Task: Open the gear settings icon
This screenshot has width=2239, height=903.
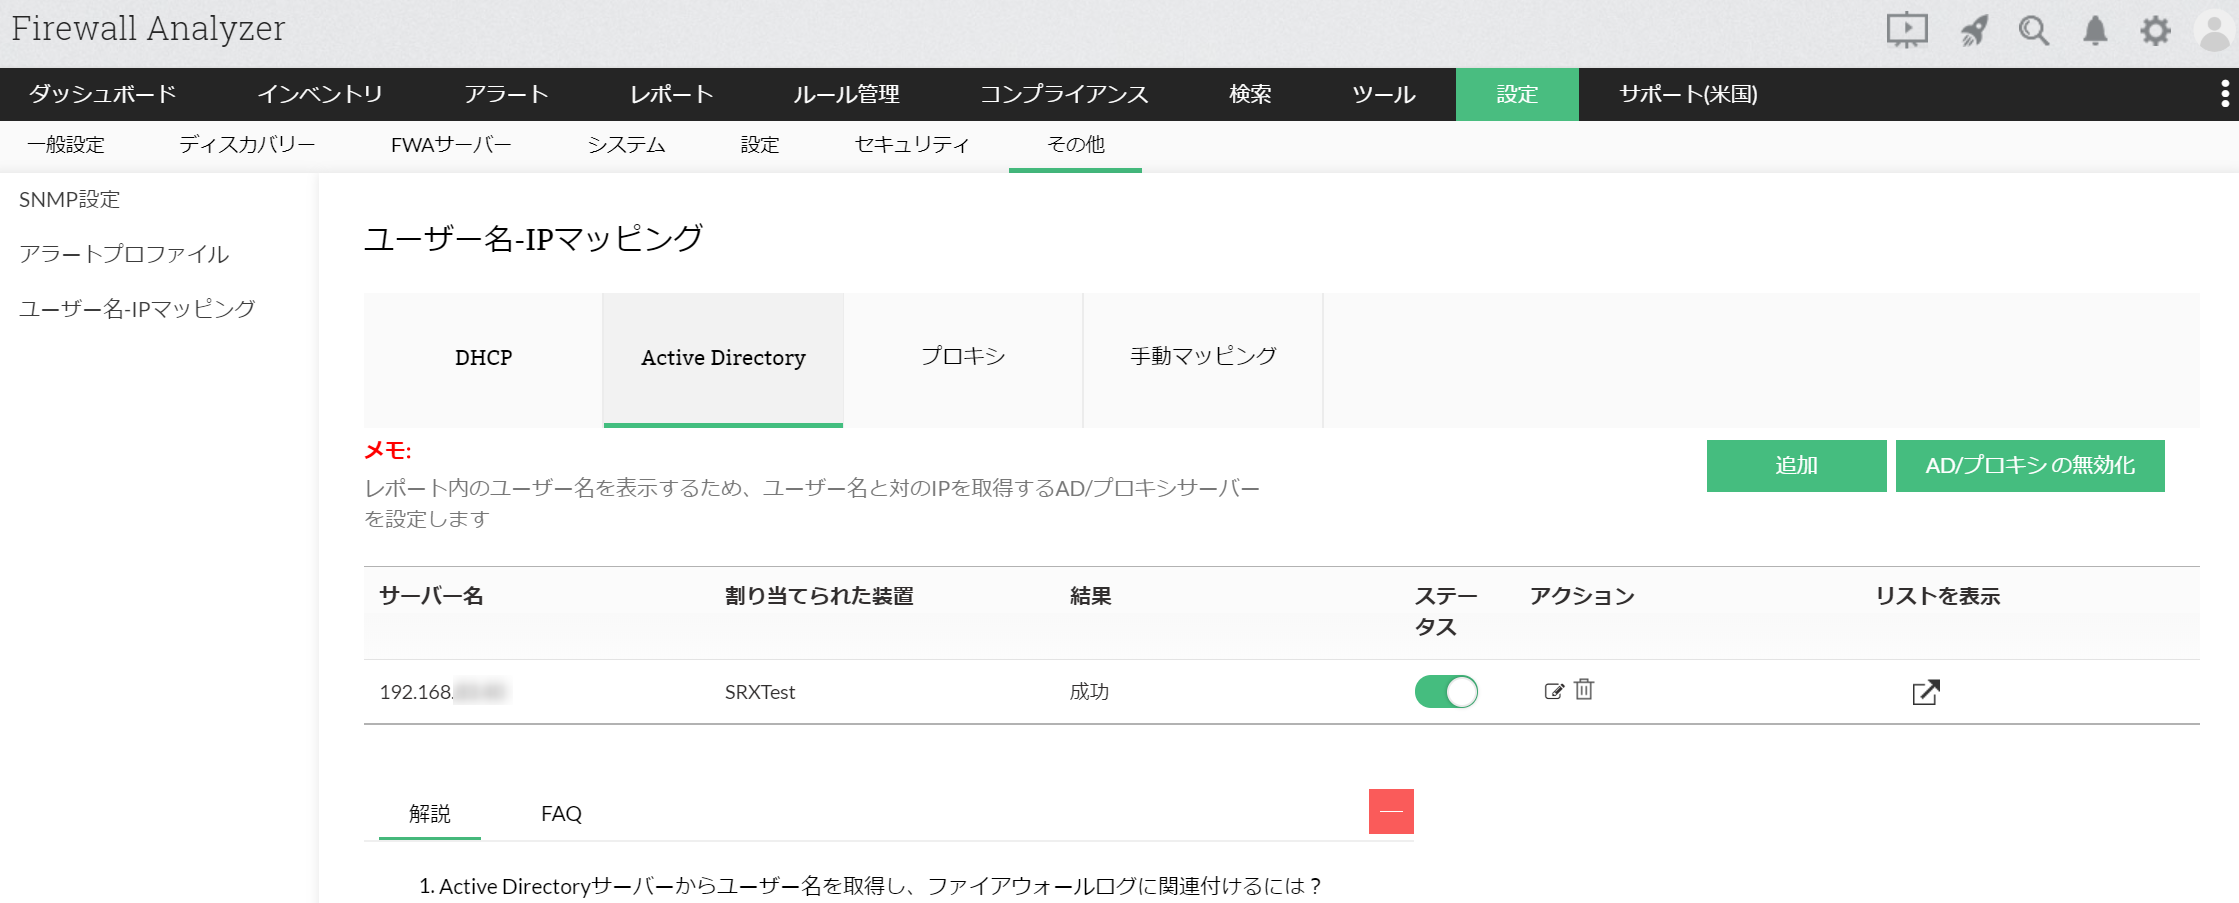Action: [x=2155, y=30]
